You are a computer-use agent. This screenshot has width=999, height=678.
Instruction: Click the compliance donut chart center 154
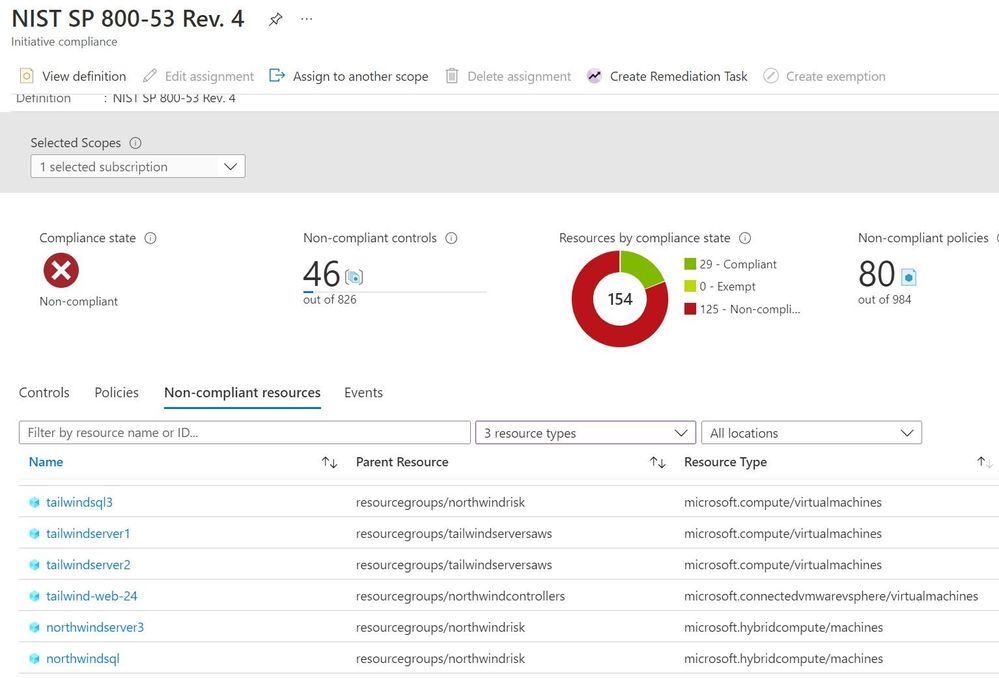coord(620,299)
